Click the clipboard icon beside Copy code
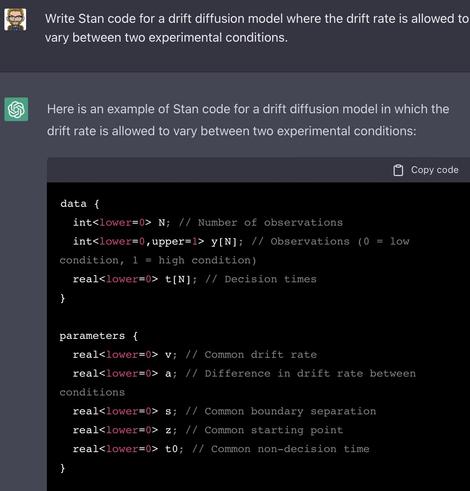The height and width of the screenshot is (491, 470). point(398,170)
